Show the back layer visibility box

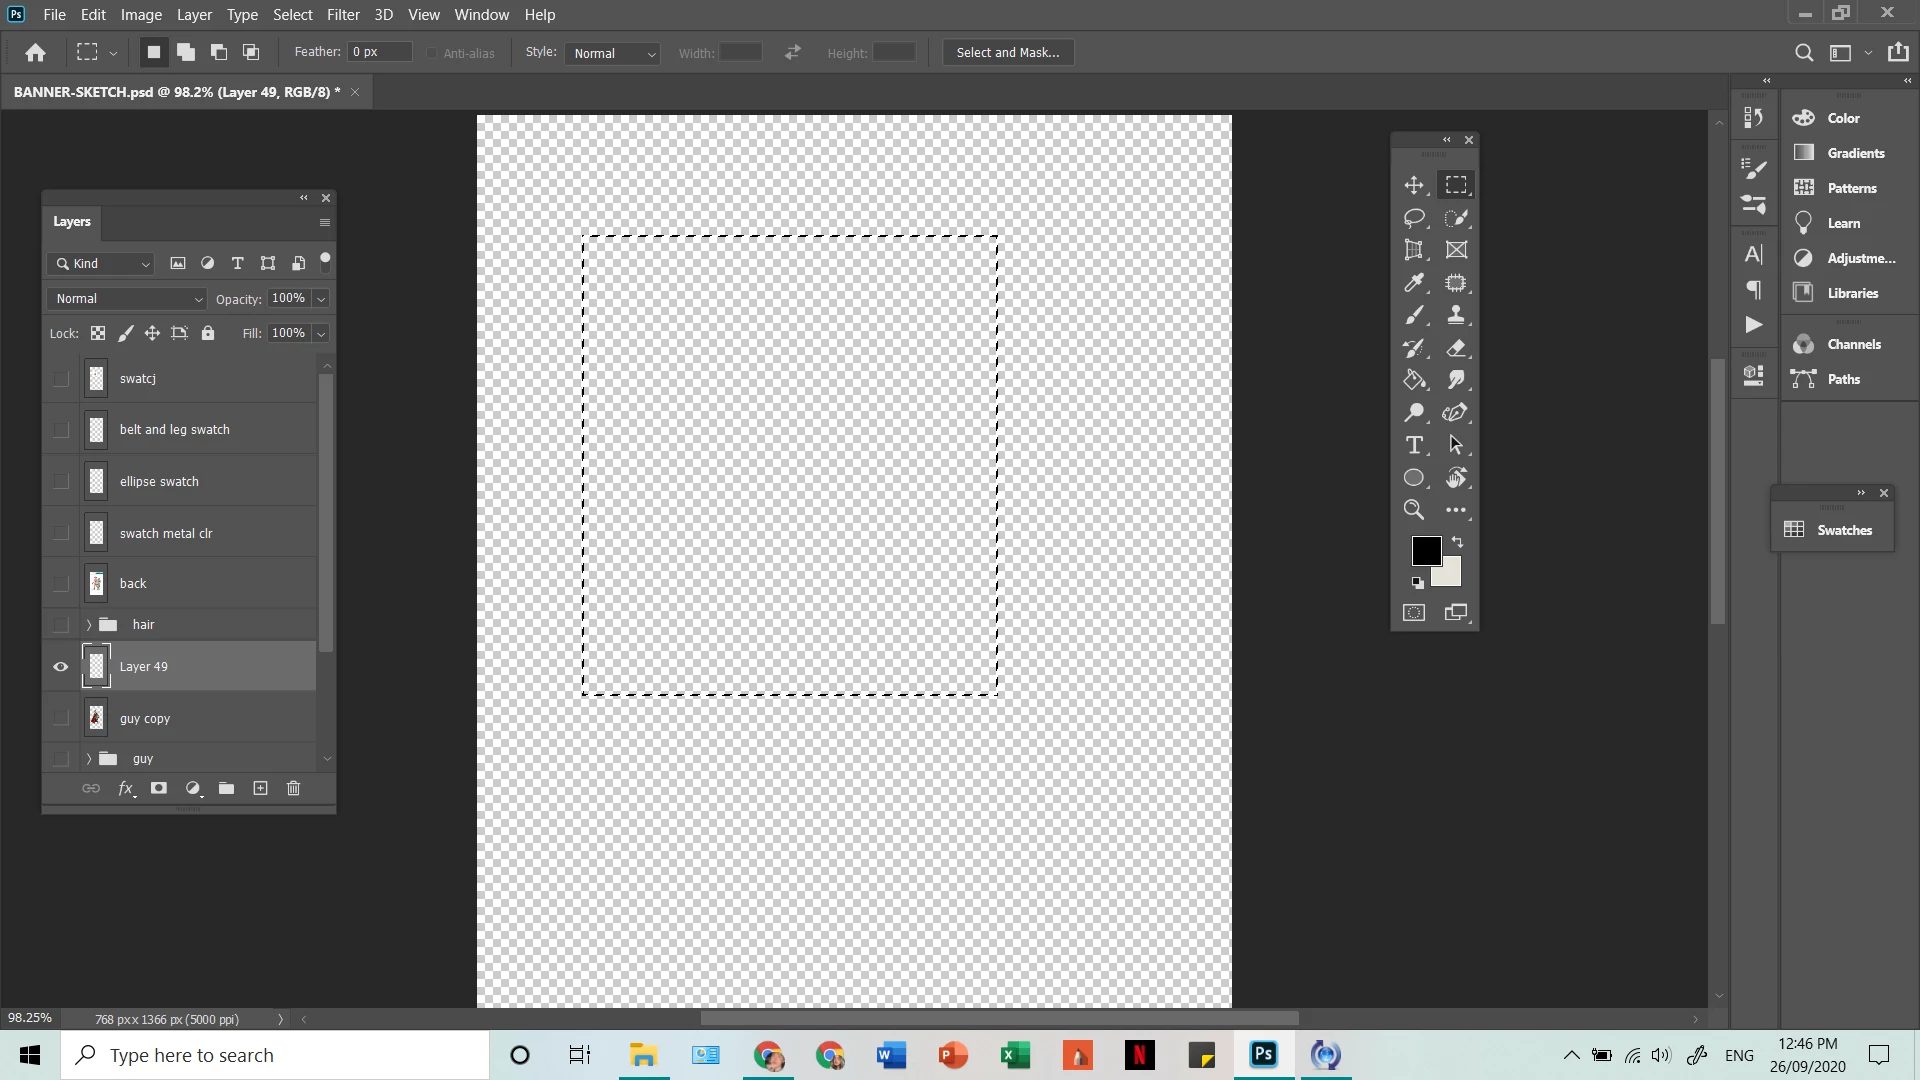(x=61, y=584)
